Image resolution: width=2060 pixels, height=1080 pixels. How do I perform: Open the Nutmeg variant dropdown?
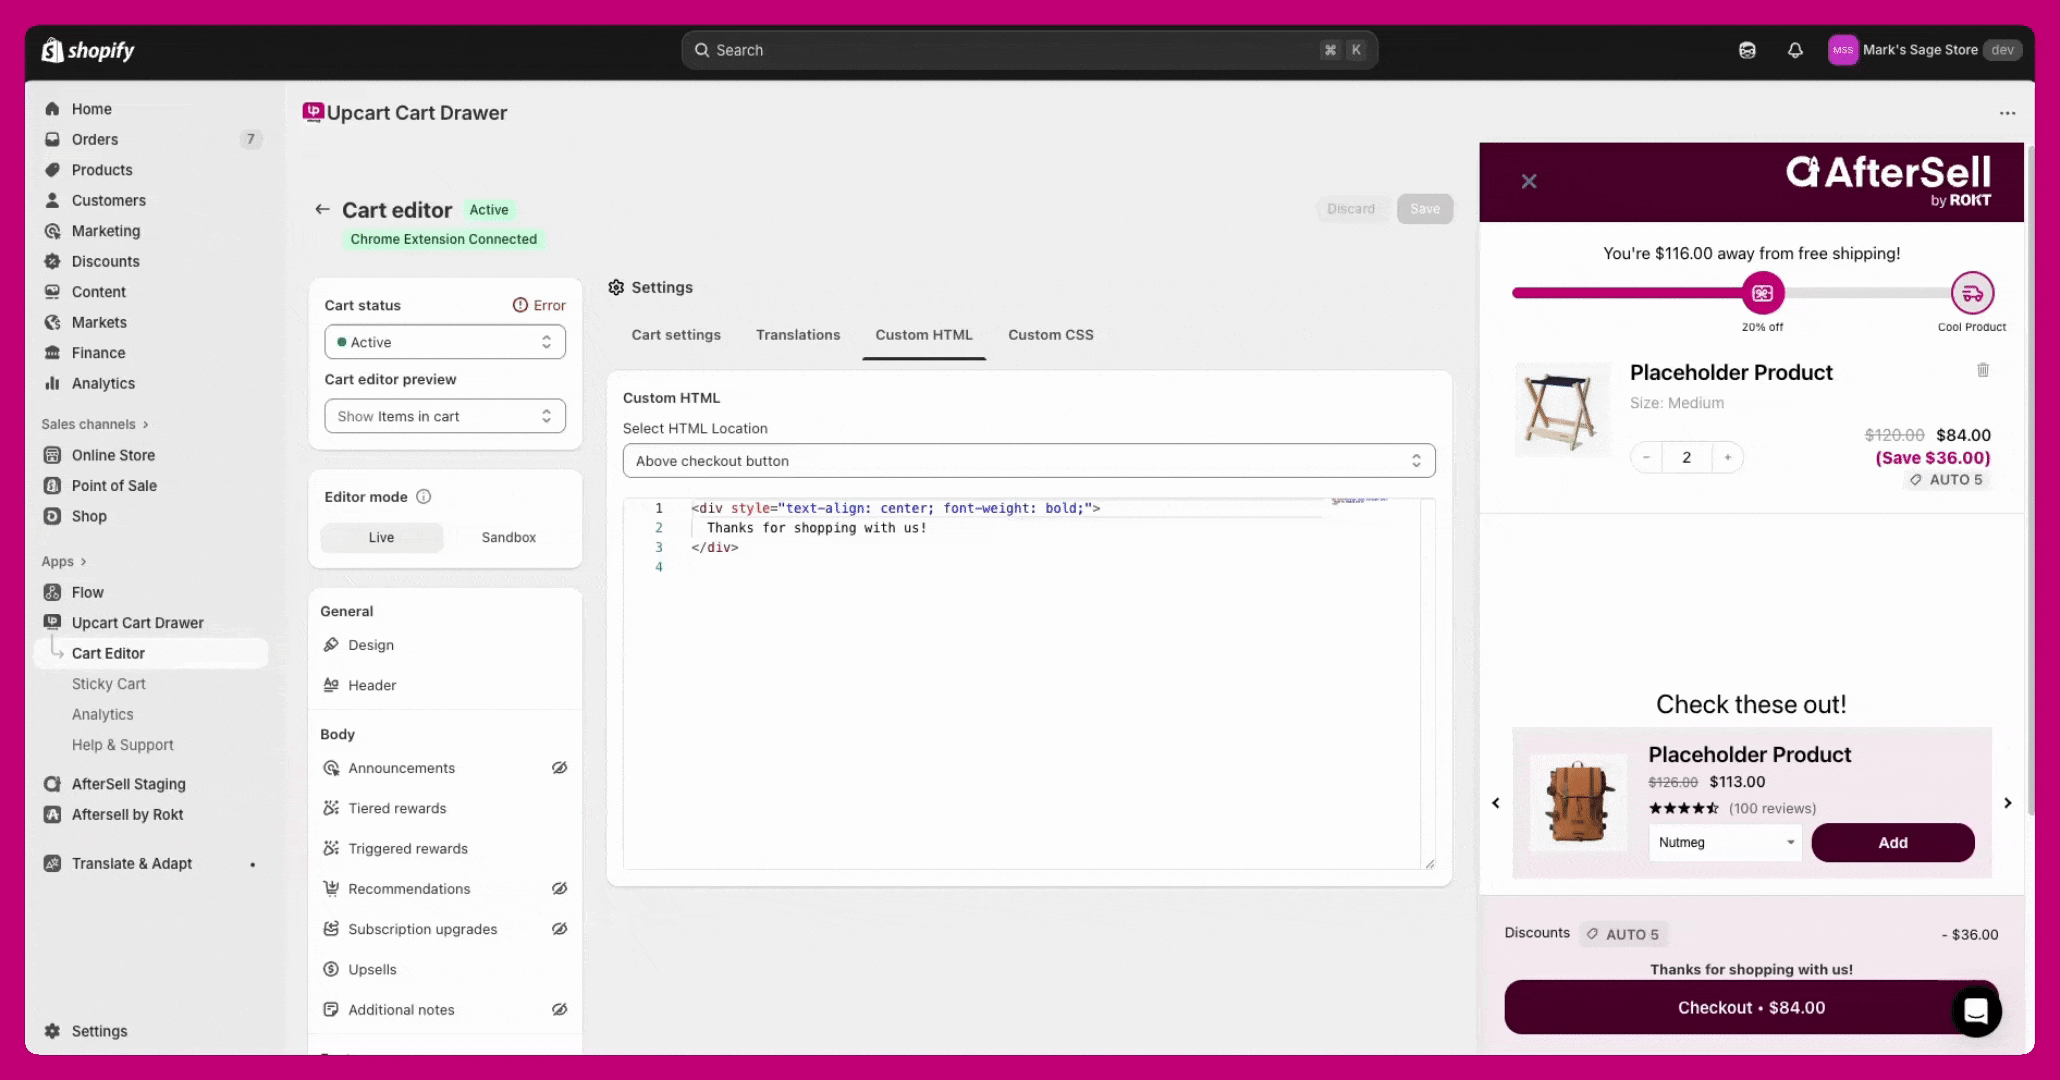(1725, 842)
